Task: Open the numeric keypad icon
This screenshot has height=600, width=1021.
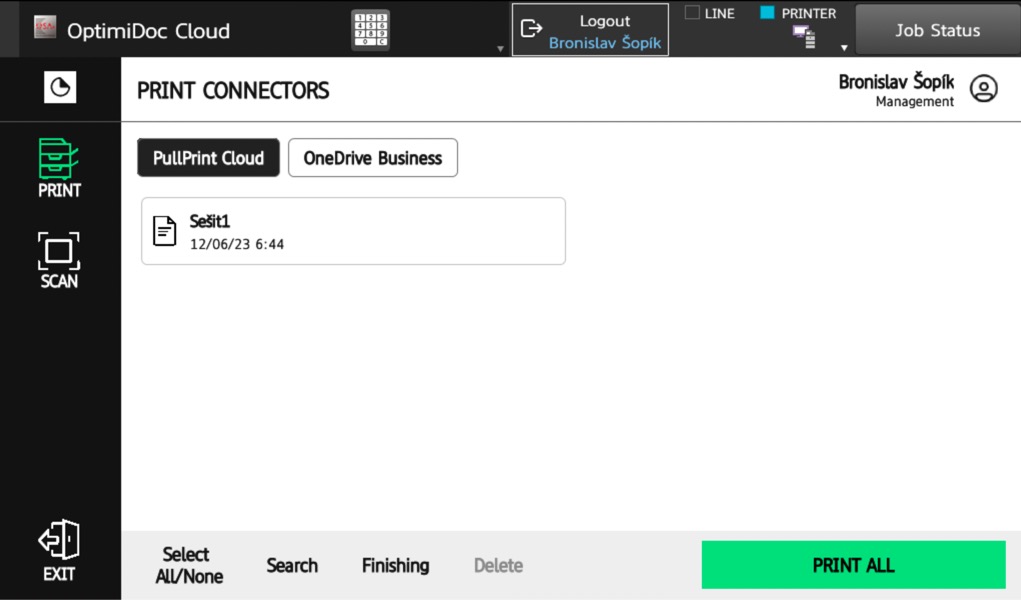Action: (370, 30)
